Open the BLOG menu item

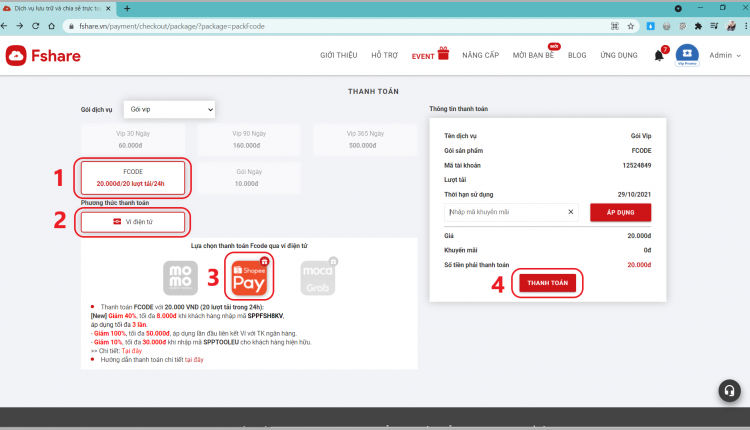pos(577,55)
